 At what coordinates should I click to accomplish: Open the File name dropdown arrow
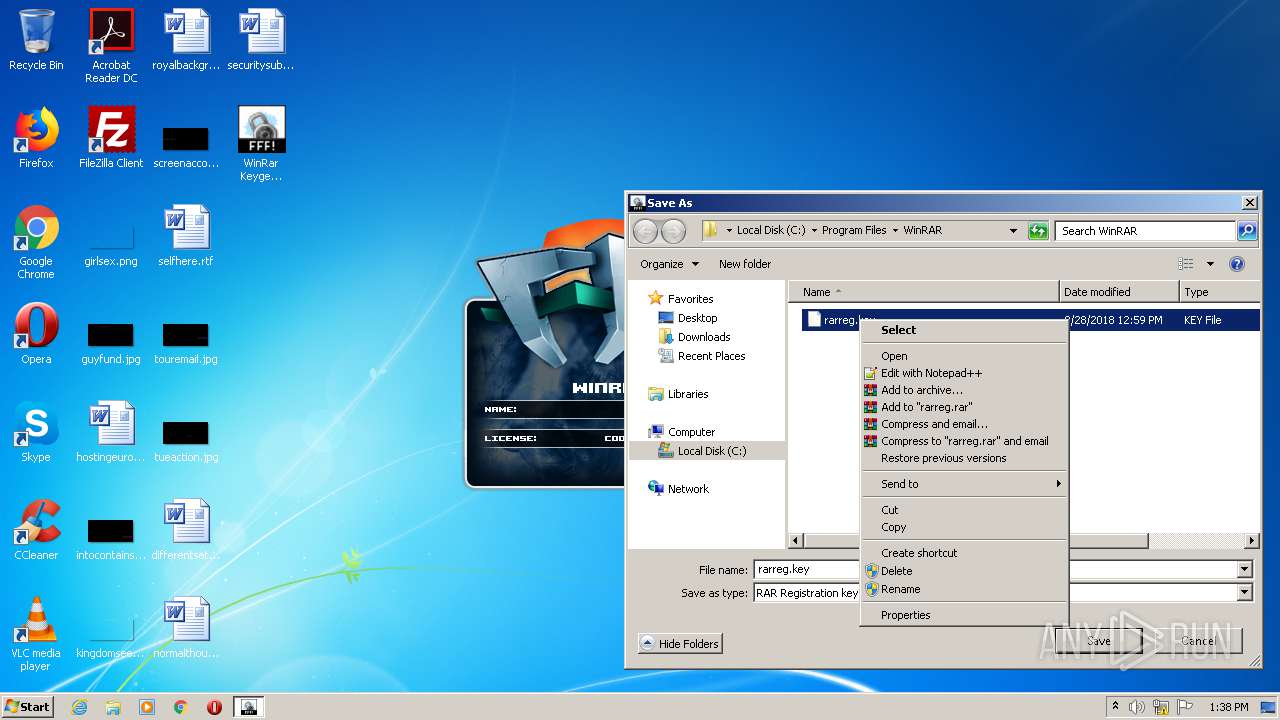[1245, 570]
